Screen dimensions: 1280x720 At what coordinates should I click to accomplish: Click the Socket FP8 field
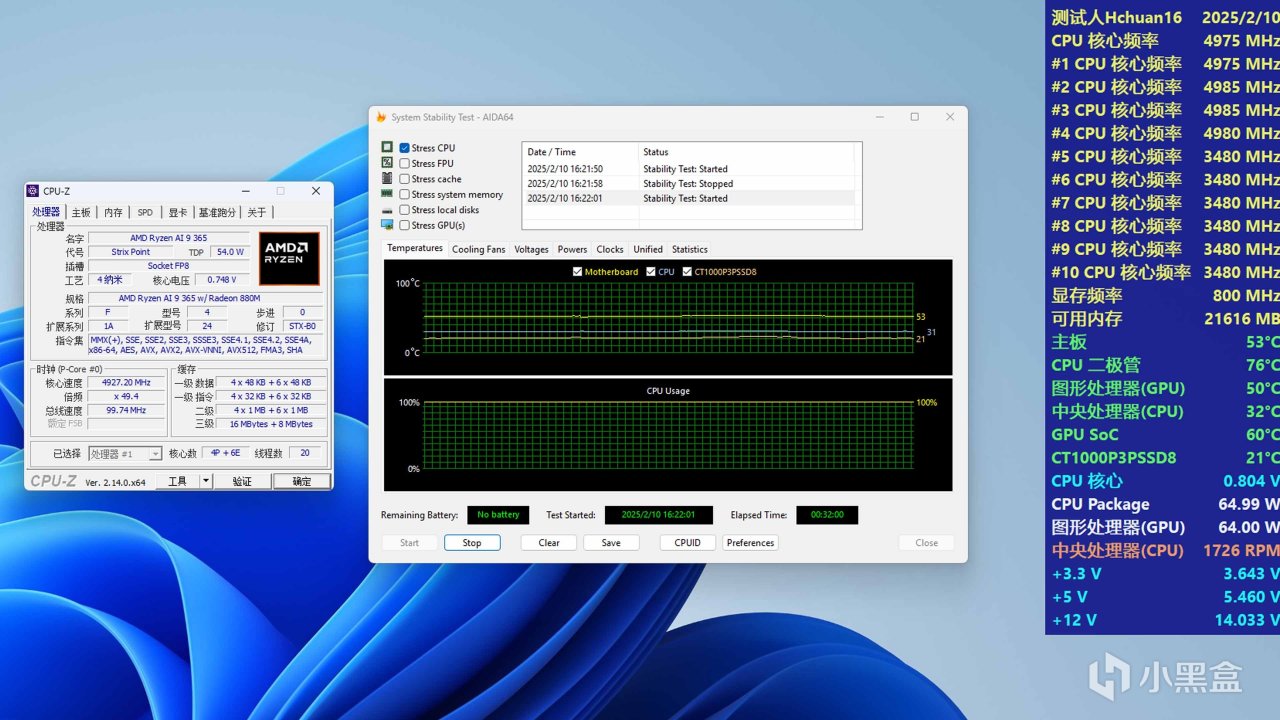[x=169, y=266]
